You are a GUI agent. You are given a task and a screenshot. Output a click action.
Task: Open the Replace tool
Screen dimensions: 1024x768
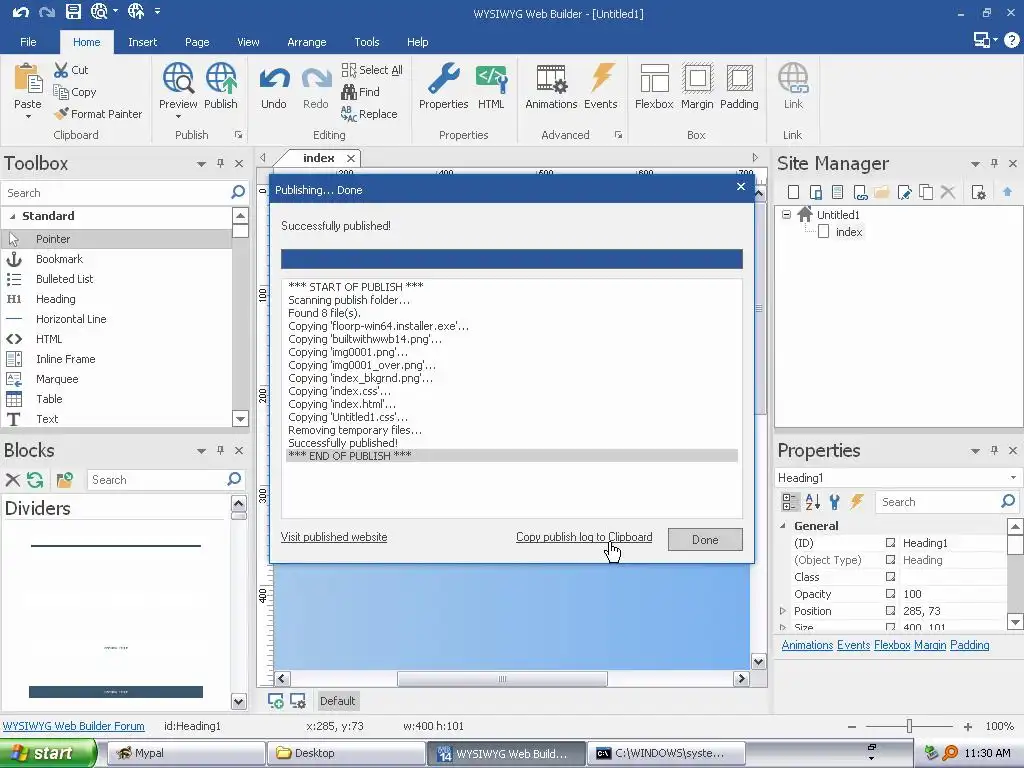(x=369, y=114)
